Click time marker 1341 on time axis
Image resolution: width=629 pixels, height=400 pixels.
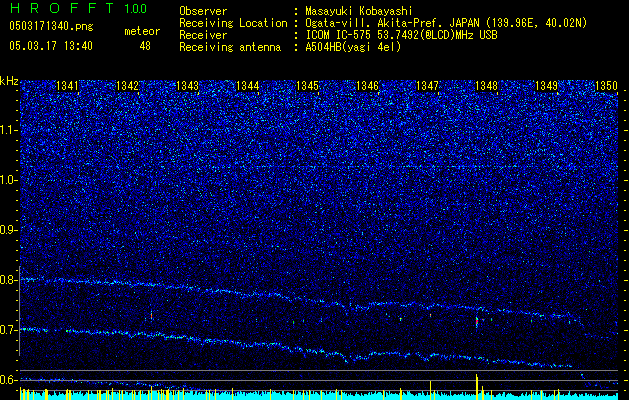pyautogui.click(x=67, y=85)
